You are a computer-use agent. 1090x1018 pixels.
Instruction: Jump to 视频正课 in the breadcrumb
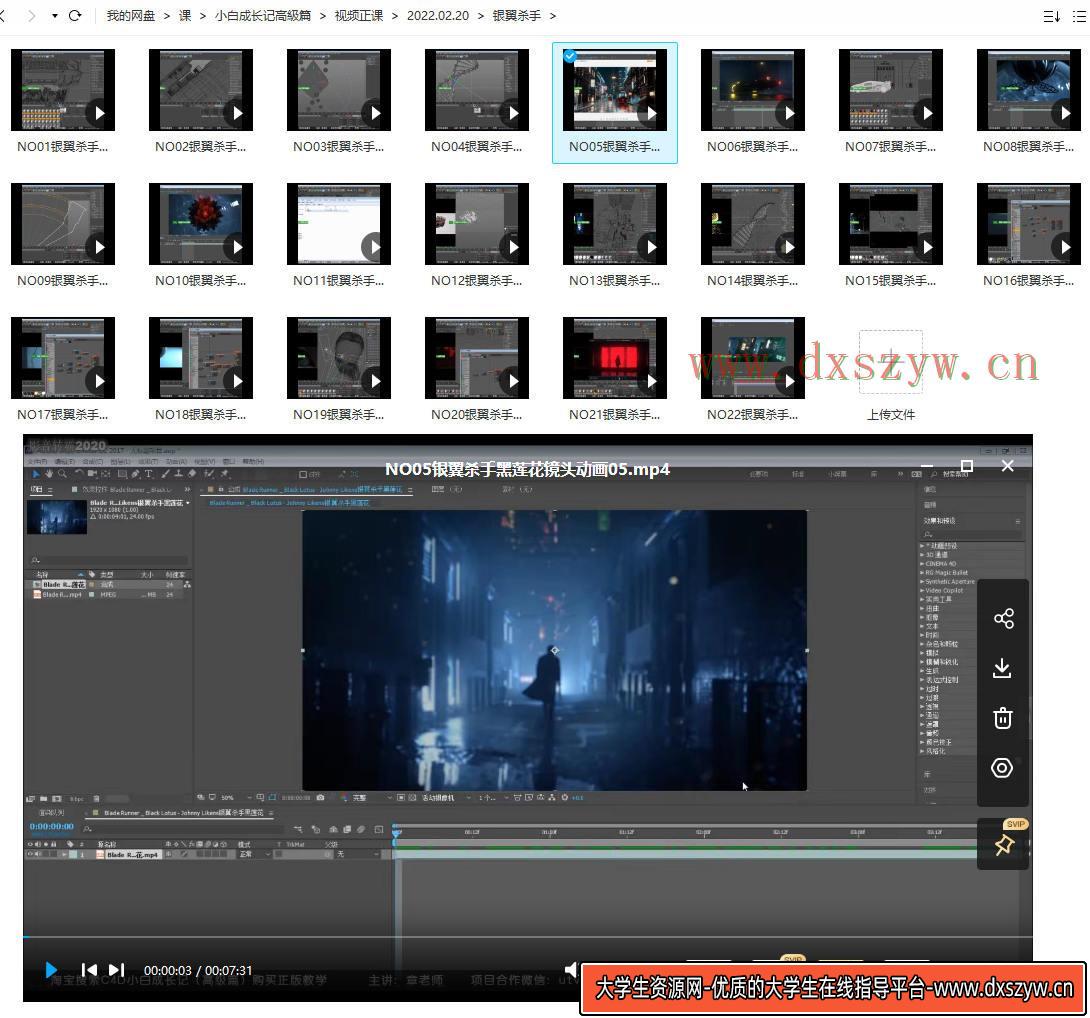359,15
